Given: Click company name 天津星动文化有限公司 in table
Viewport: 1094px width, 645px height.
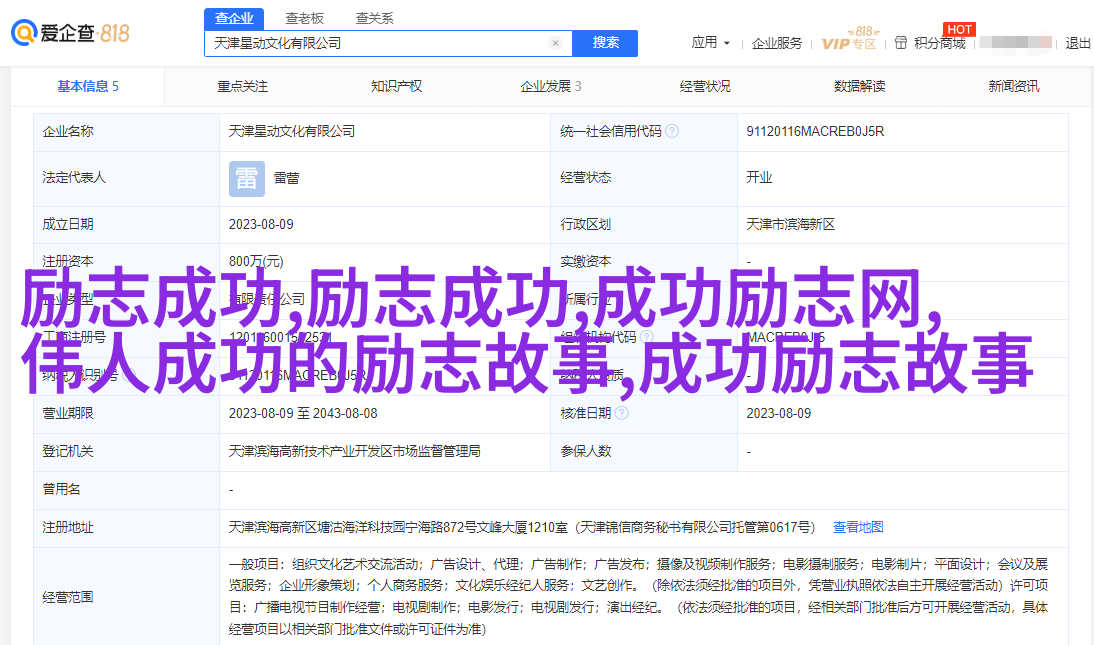Looking at the screenshot, I should pos(292,131).
